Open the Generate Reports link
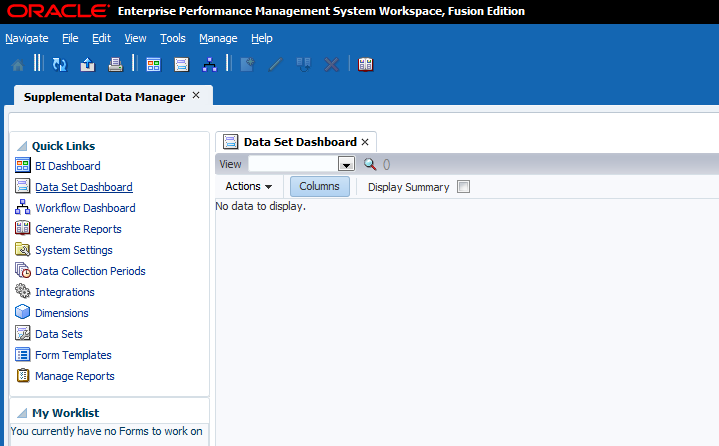 [x=78, y=229]
